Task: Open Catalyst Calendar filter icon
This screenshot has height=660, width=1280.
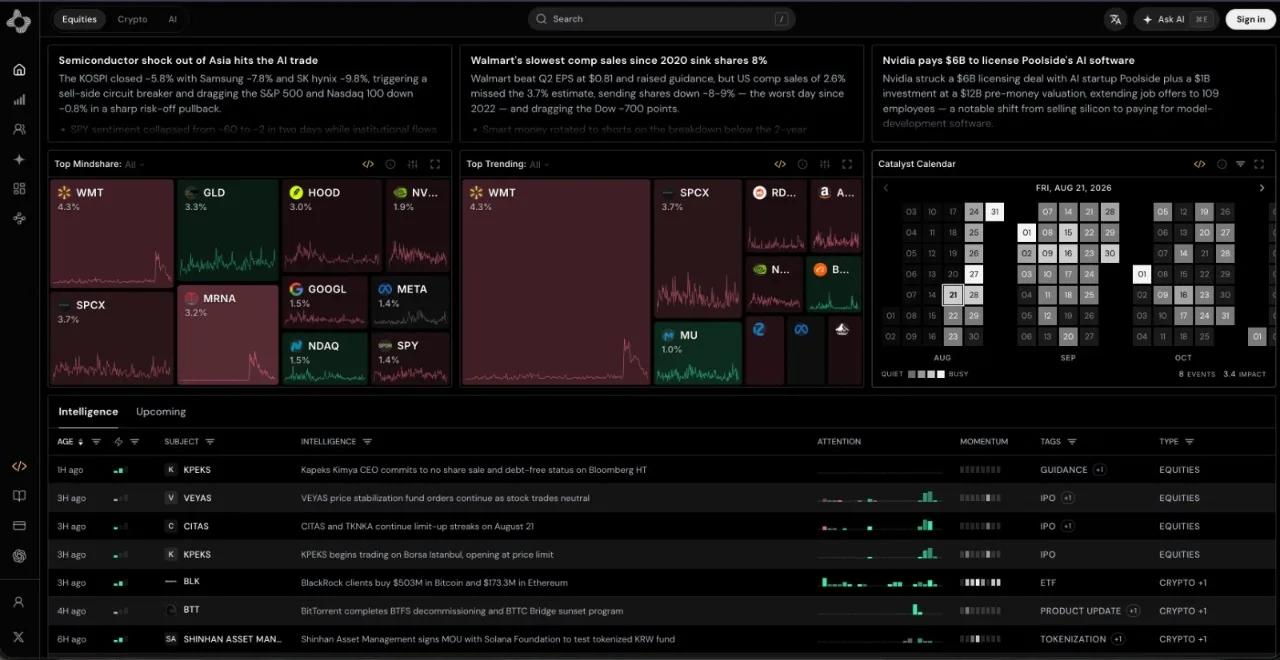Action: point(1240,164)
